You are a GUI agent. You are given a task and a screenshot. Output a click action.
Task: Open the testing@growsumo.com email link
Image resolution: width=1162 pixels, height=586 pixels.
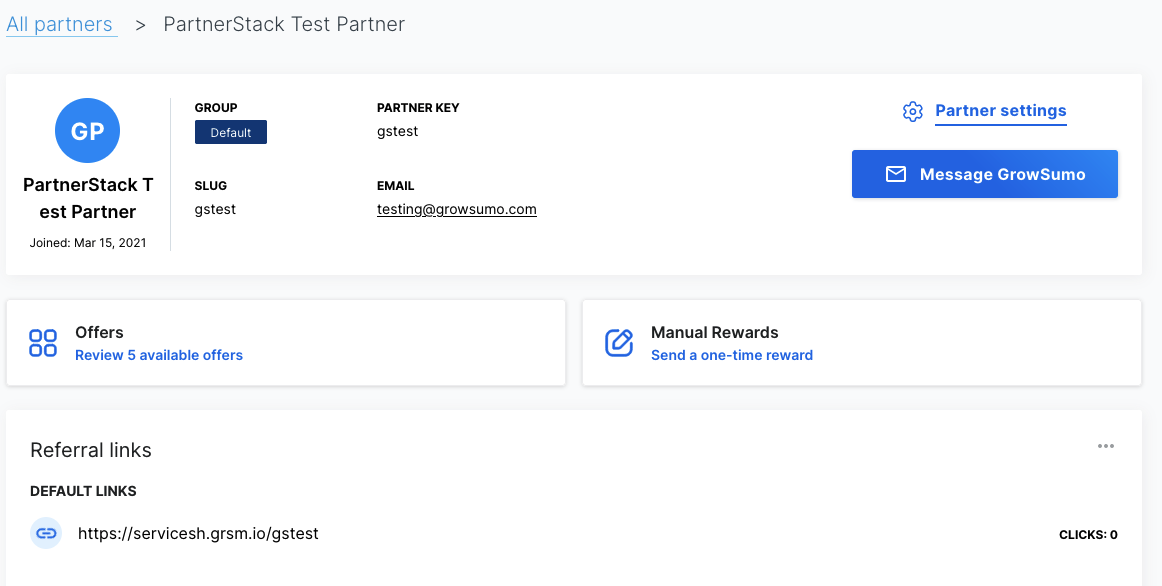click(457, 210)
